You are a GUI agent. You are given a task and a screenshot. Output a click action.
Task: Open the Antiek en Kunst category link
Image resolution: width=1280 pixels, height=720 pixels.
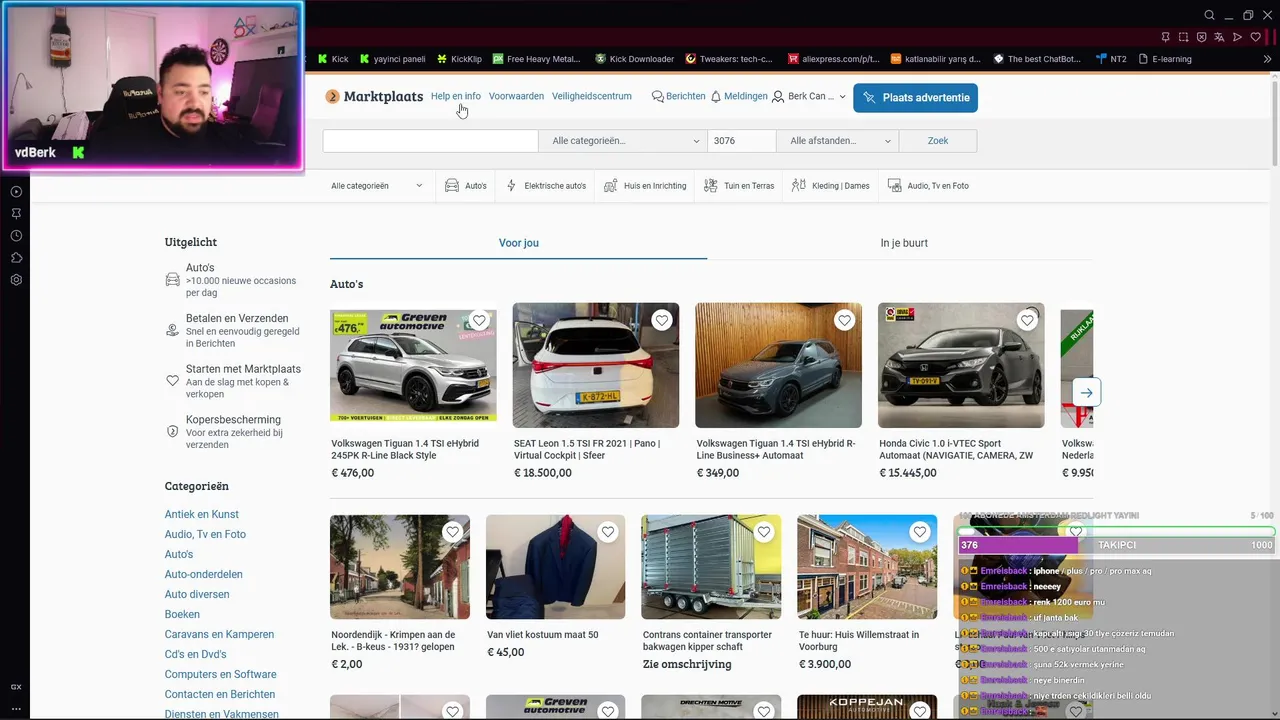pyautogui.click(x=202, y=514)
